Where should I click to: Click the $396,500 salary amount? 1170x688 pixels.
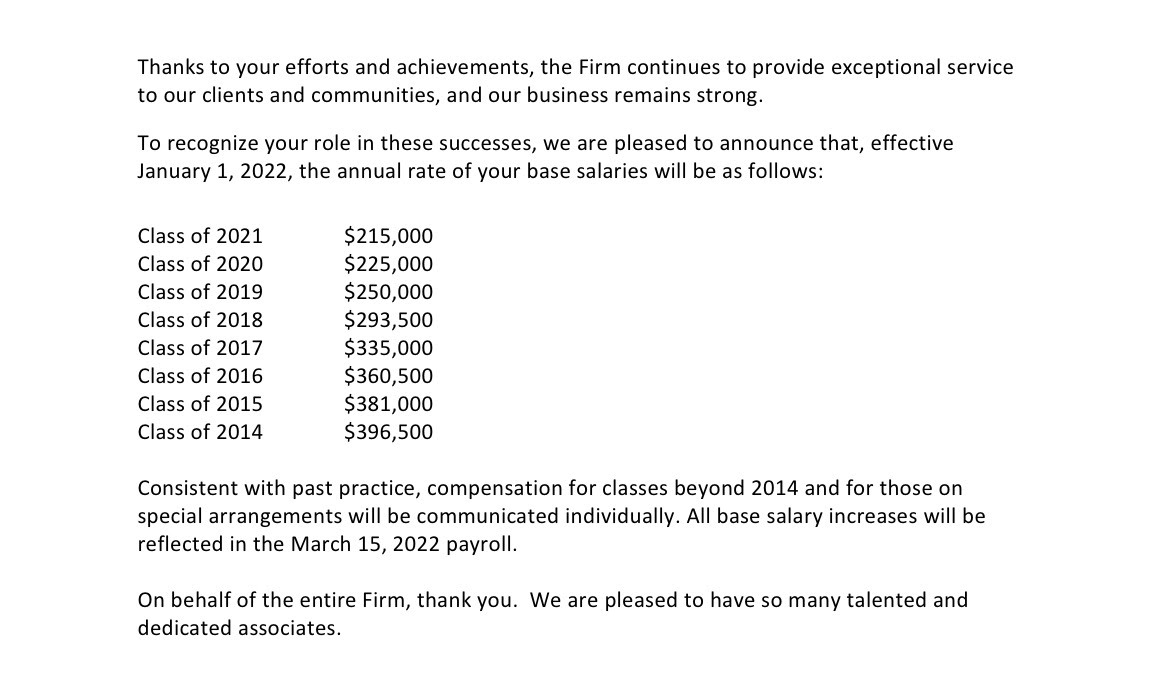click(x=388, y=432)
